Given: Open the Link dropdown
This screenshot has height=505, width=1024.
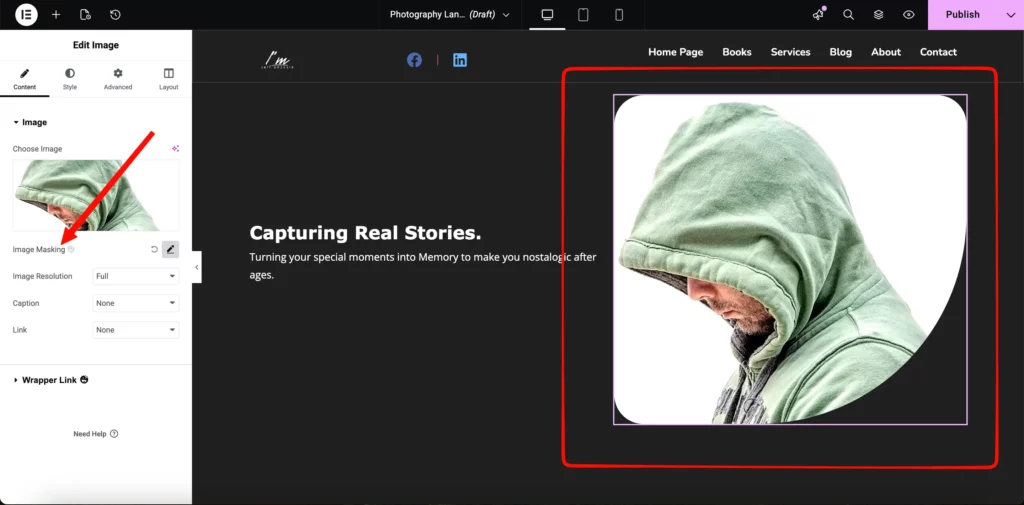Looking at the screenshot, I should pyautogui.click(x=136, y=330).
